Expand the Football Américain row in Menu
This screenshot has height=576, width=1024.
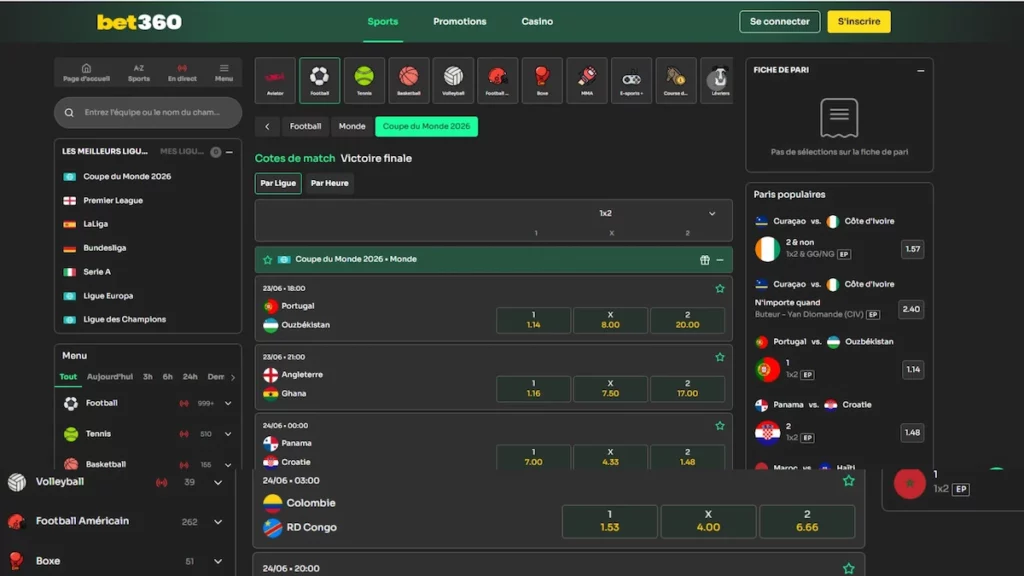tap(217, 522)
